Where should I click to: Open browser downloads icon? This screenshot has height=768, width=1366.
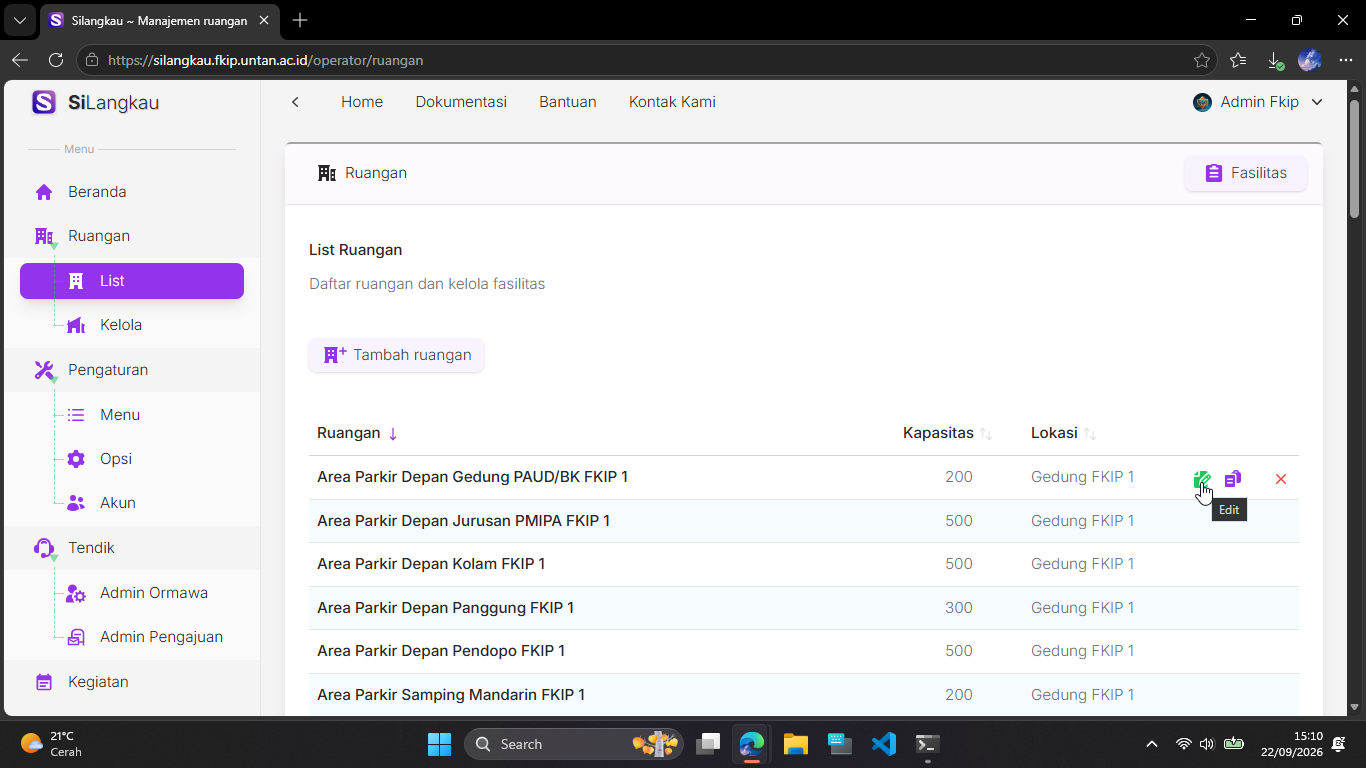[1275, 60]
